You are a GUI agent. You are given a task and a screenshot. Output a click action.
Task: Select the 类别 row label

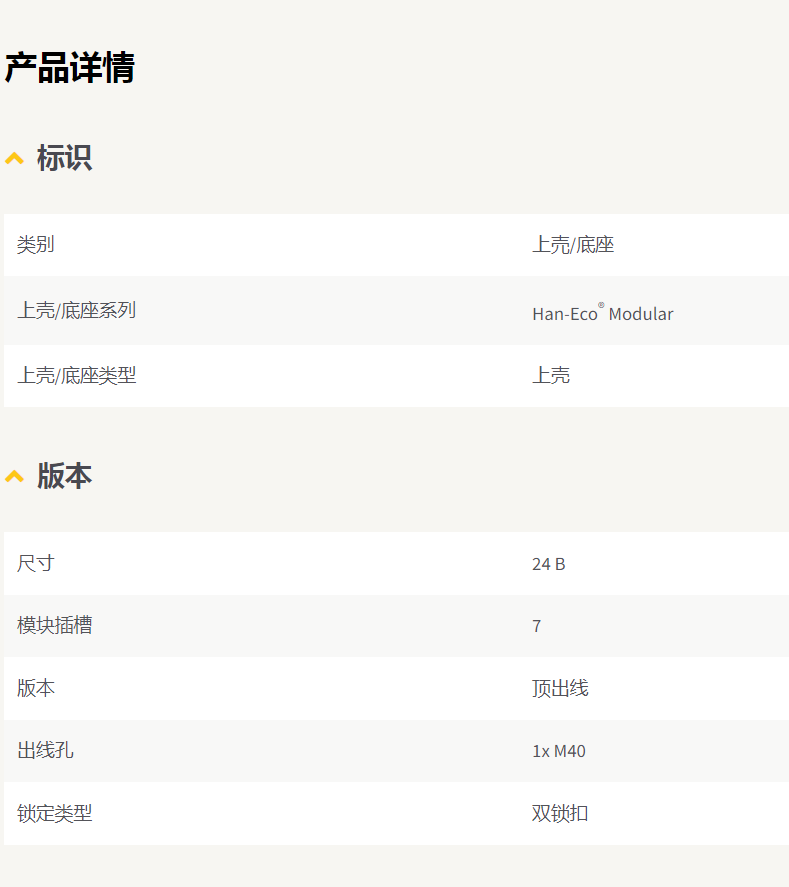click(x=36, y=245)
